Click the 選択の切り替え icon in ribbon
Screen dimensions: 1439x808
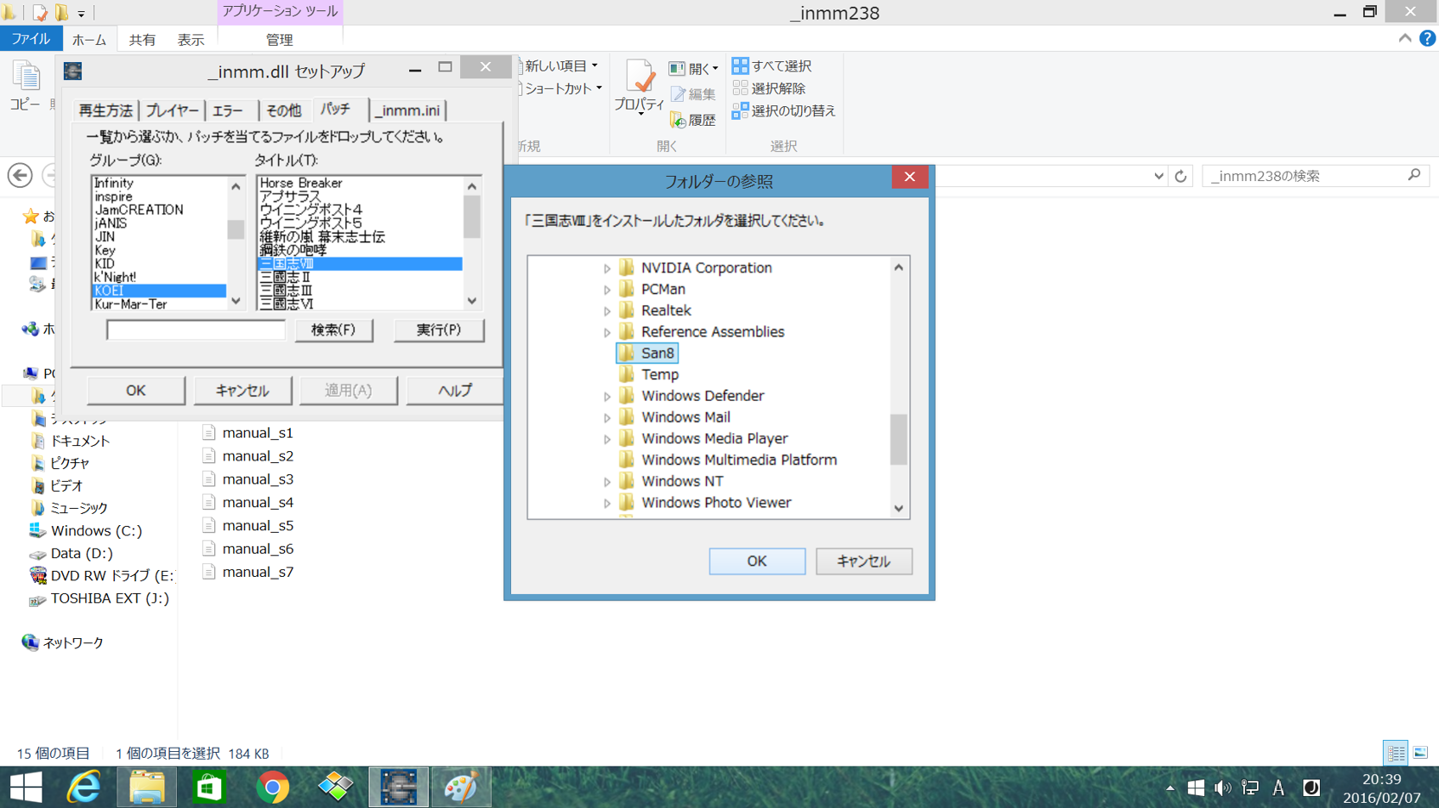tap(740, 111)
